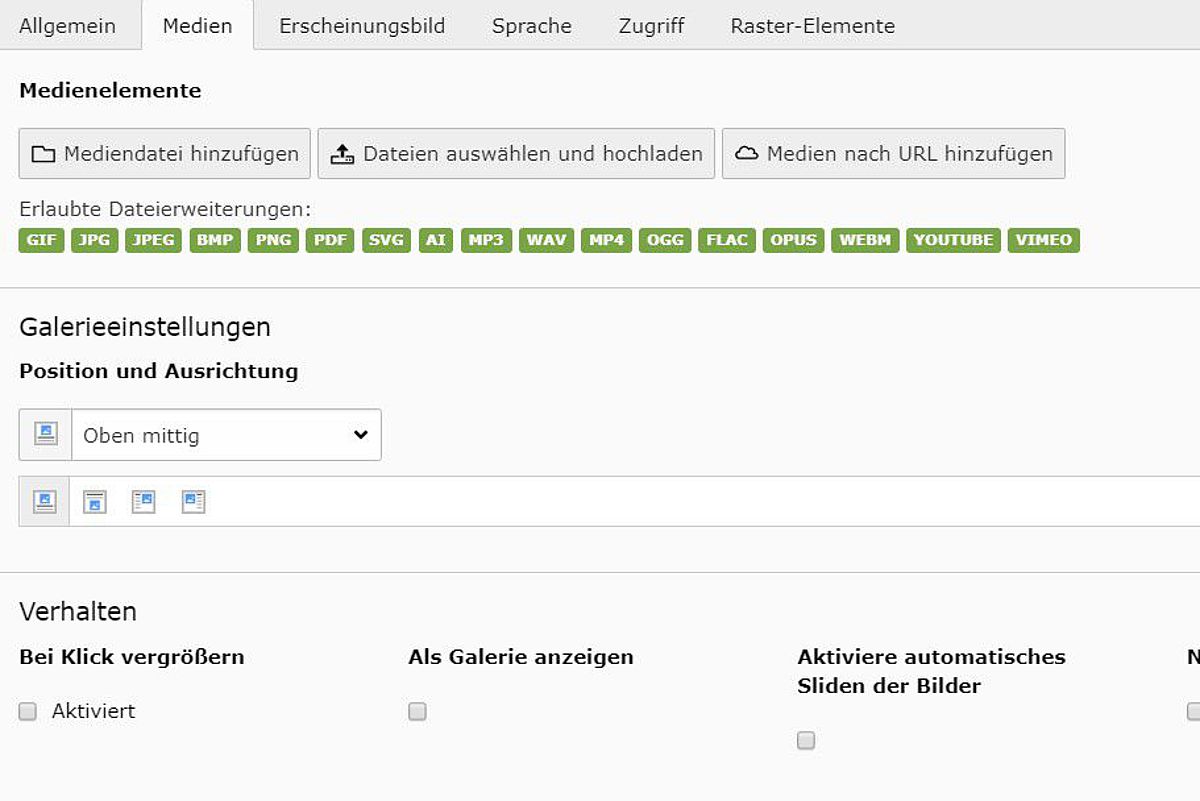The image size is (1200, 801).
Task: Select the in-text left alignment icon
Action: 194,501
